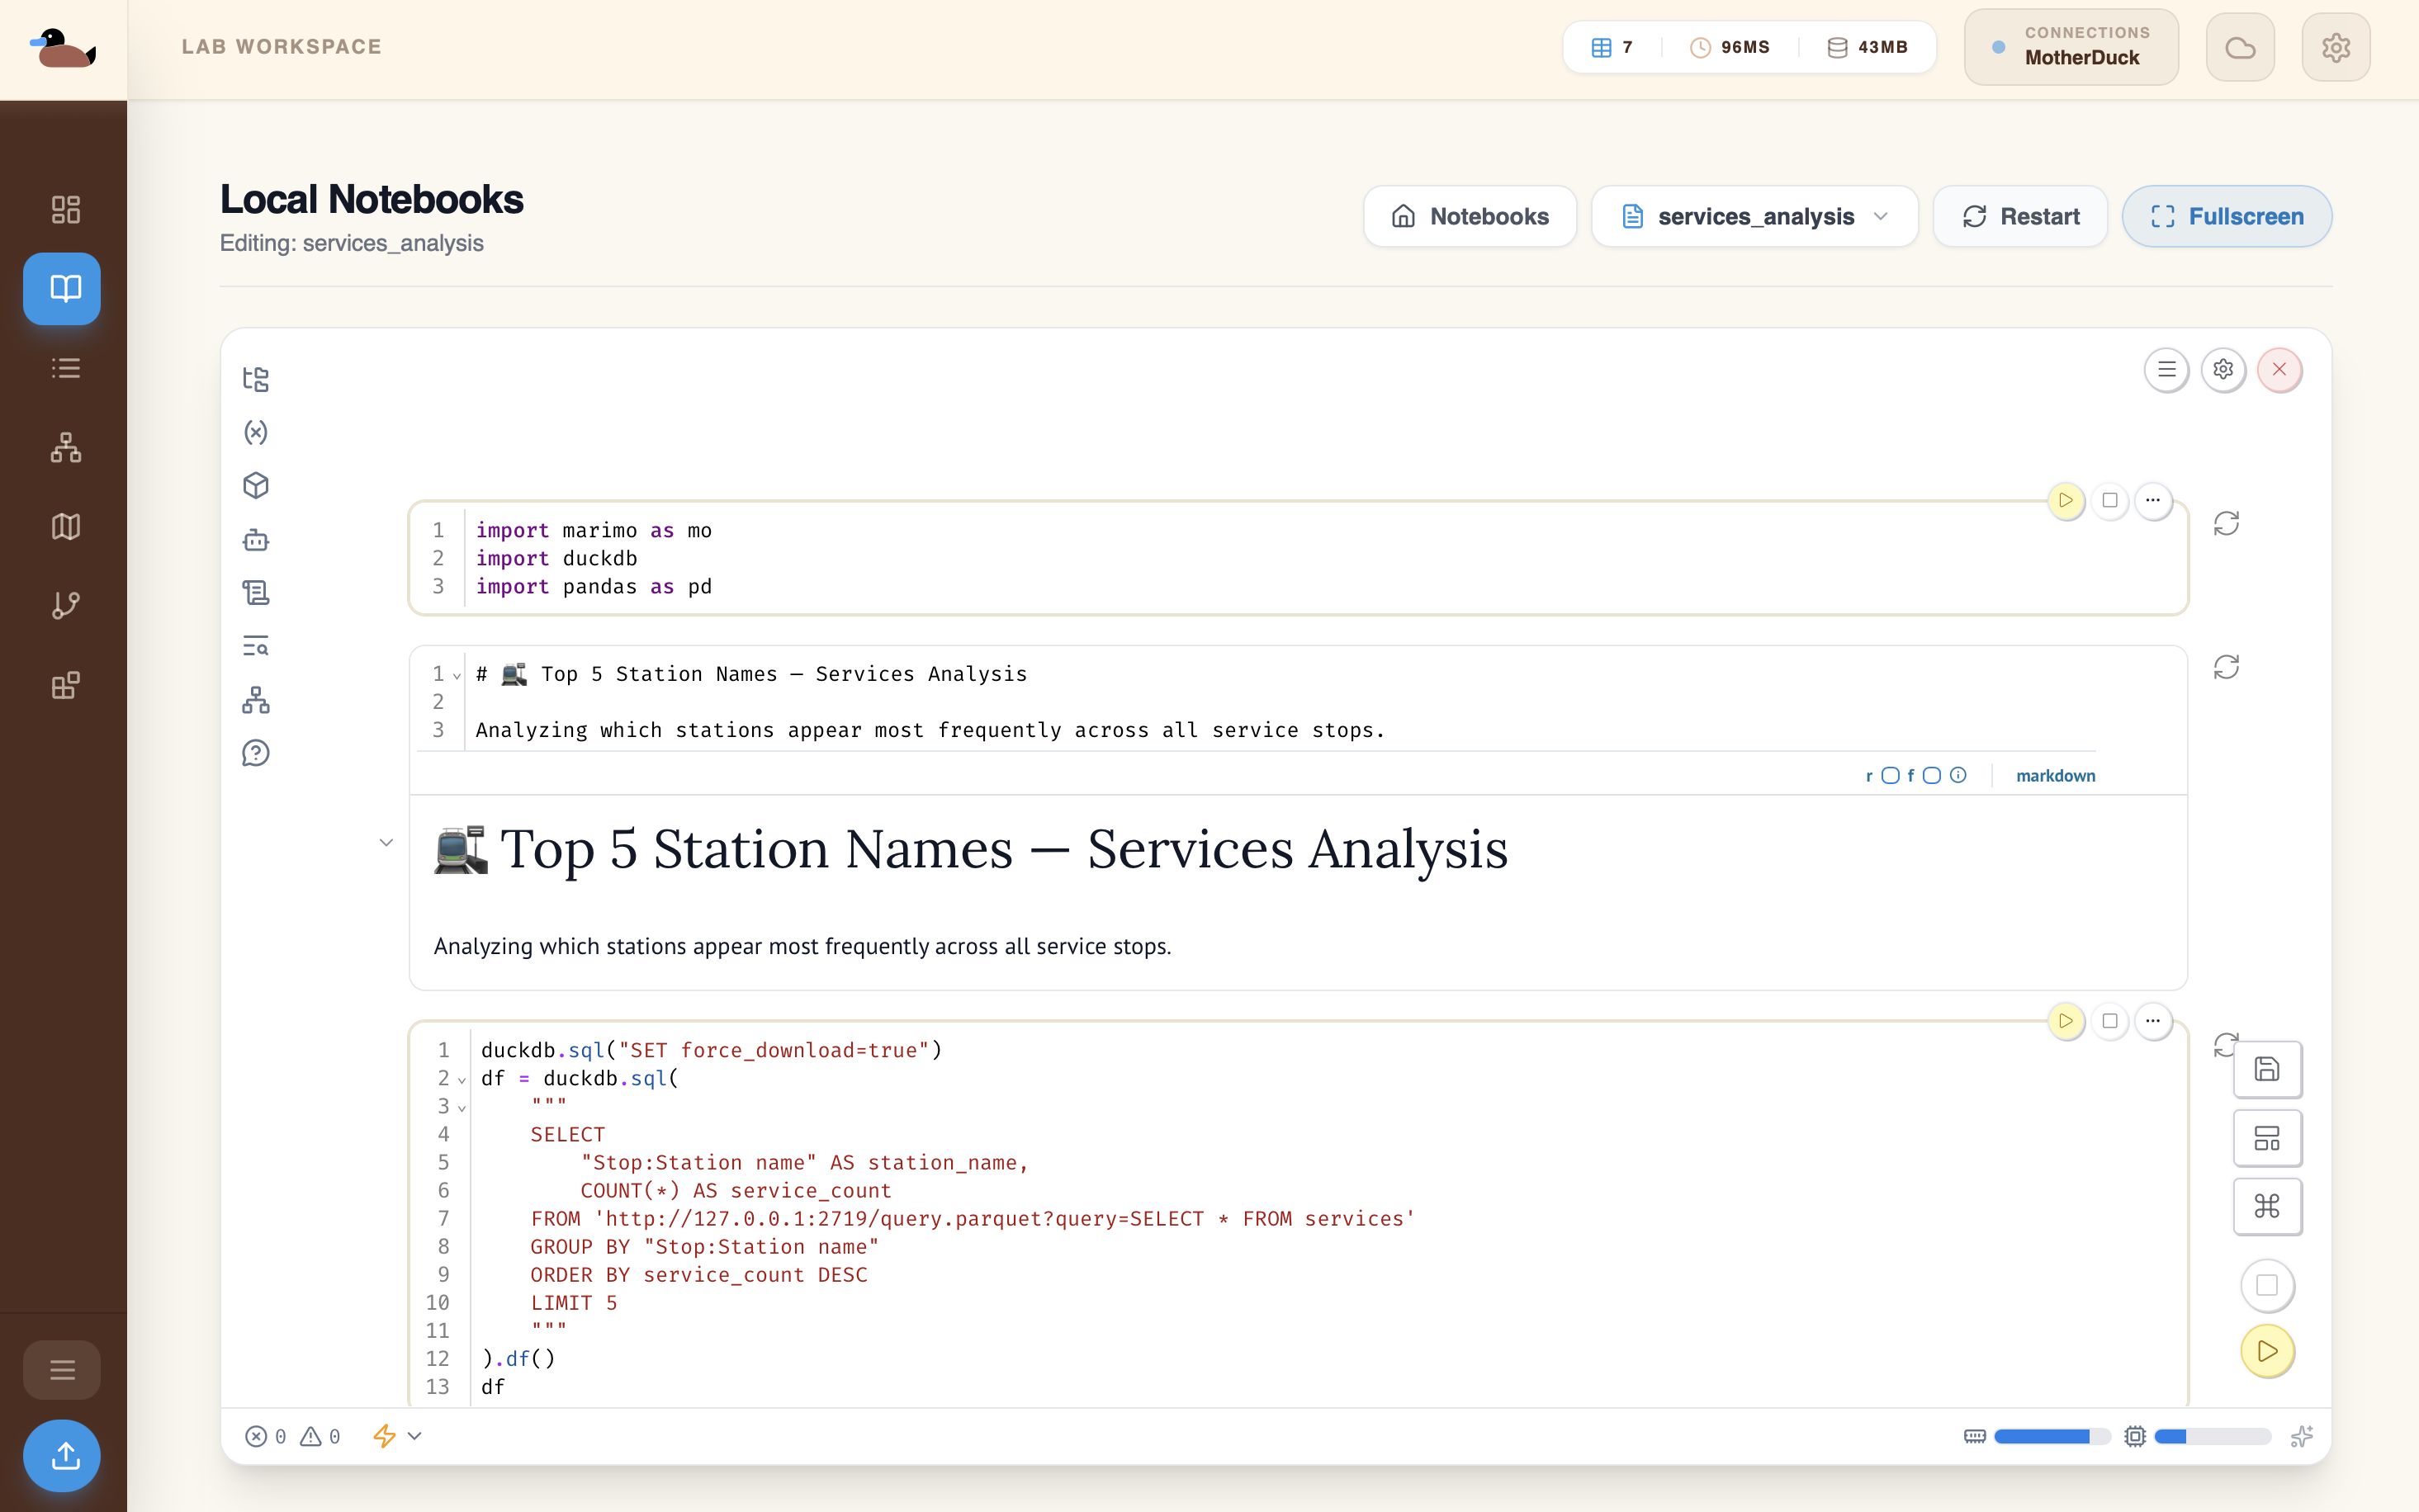Open the more options menu on the SQL cell
Viewport: 2419px width, 1512px height.
pyautogui.click(x=2152, y=1021)
